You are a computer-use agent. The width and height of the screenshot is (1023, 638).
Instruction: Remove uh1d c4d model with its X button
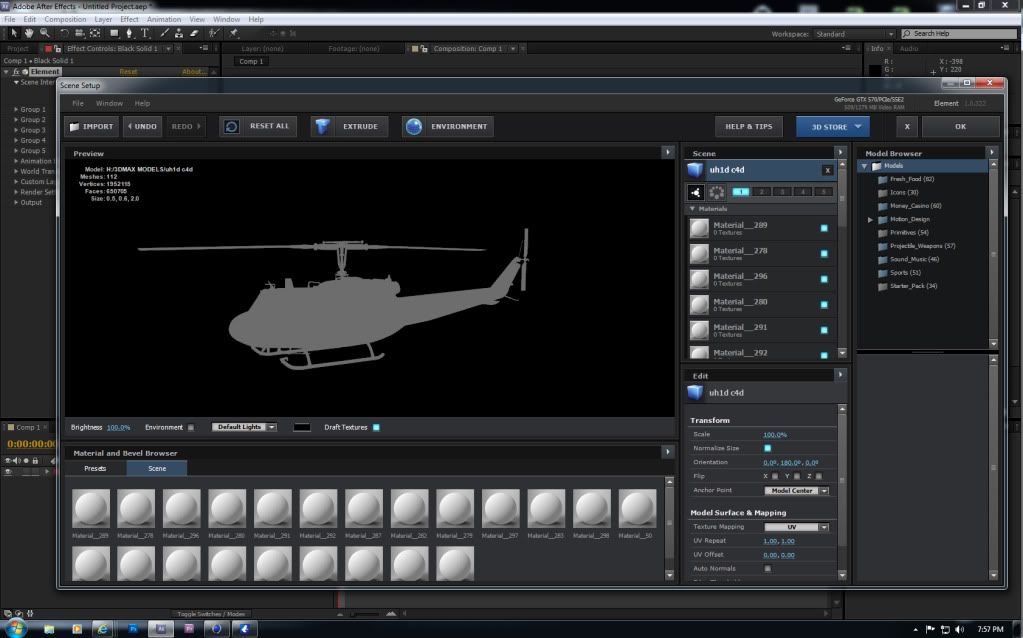827,171
